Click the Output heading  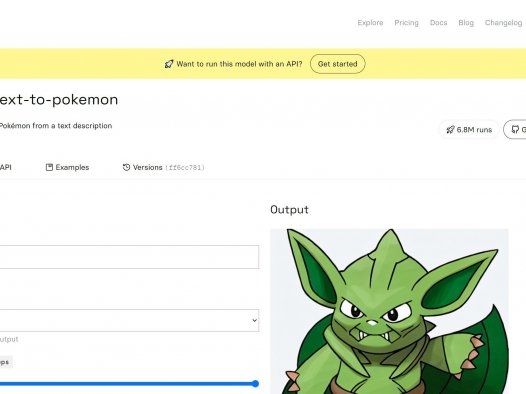coord(290,210)
